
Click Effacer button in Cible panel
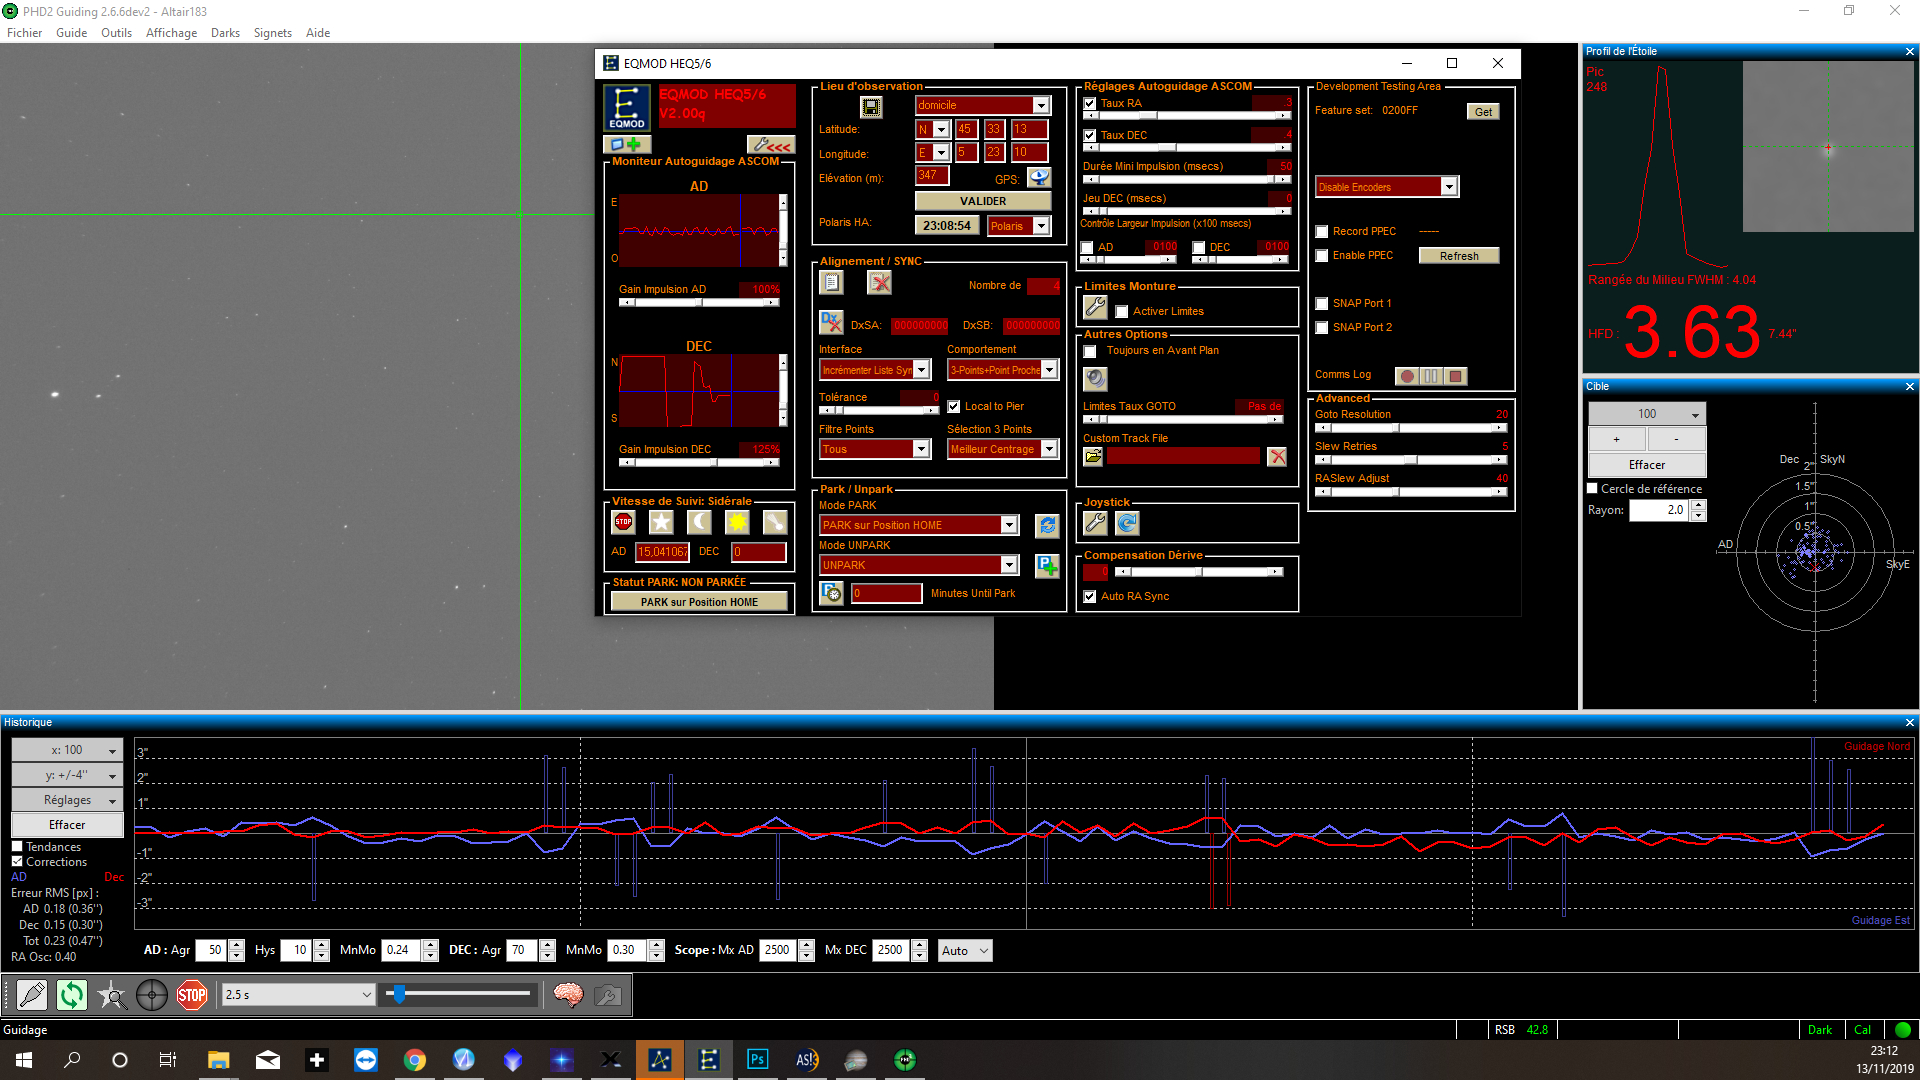click(1647, 465)
